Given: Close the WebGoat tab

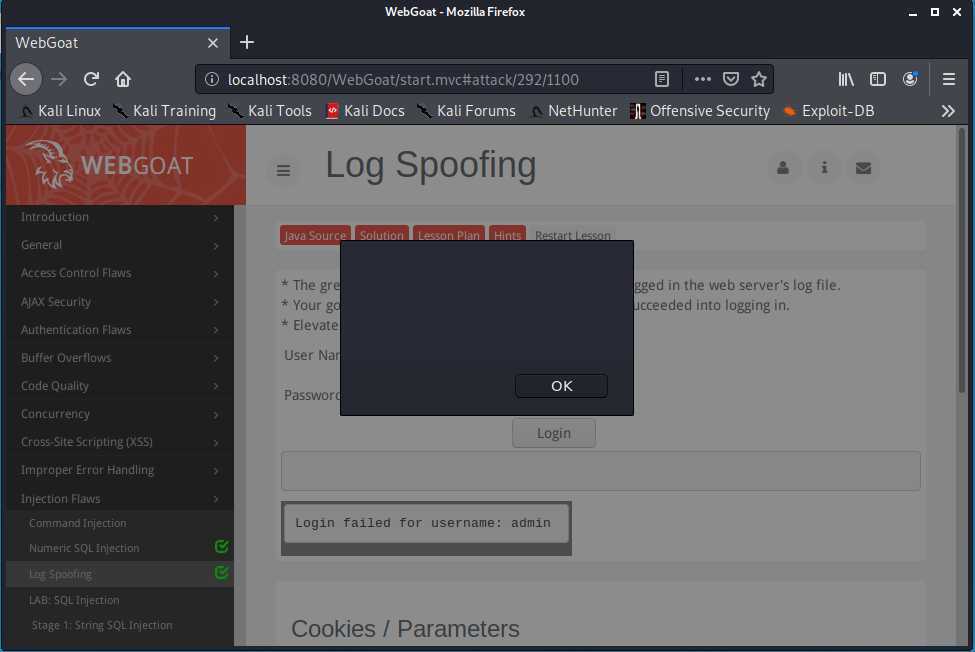Looking at the screenshot, I should click(x=213, y=43).
